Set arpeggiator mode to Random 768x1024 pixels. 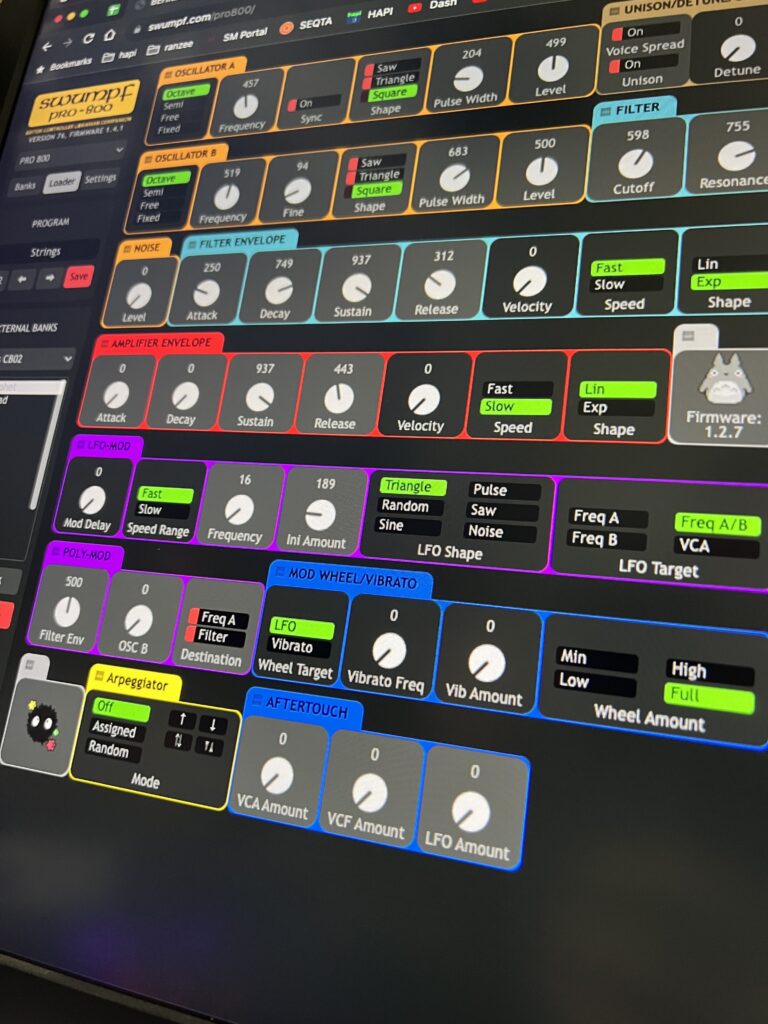[114, 748]
